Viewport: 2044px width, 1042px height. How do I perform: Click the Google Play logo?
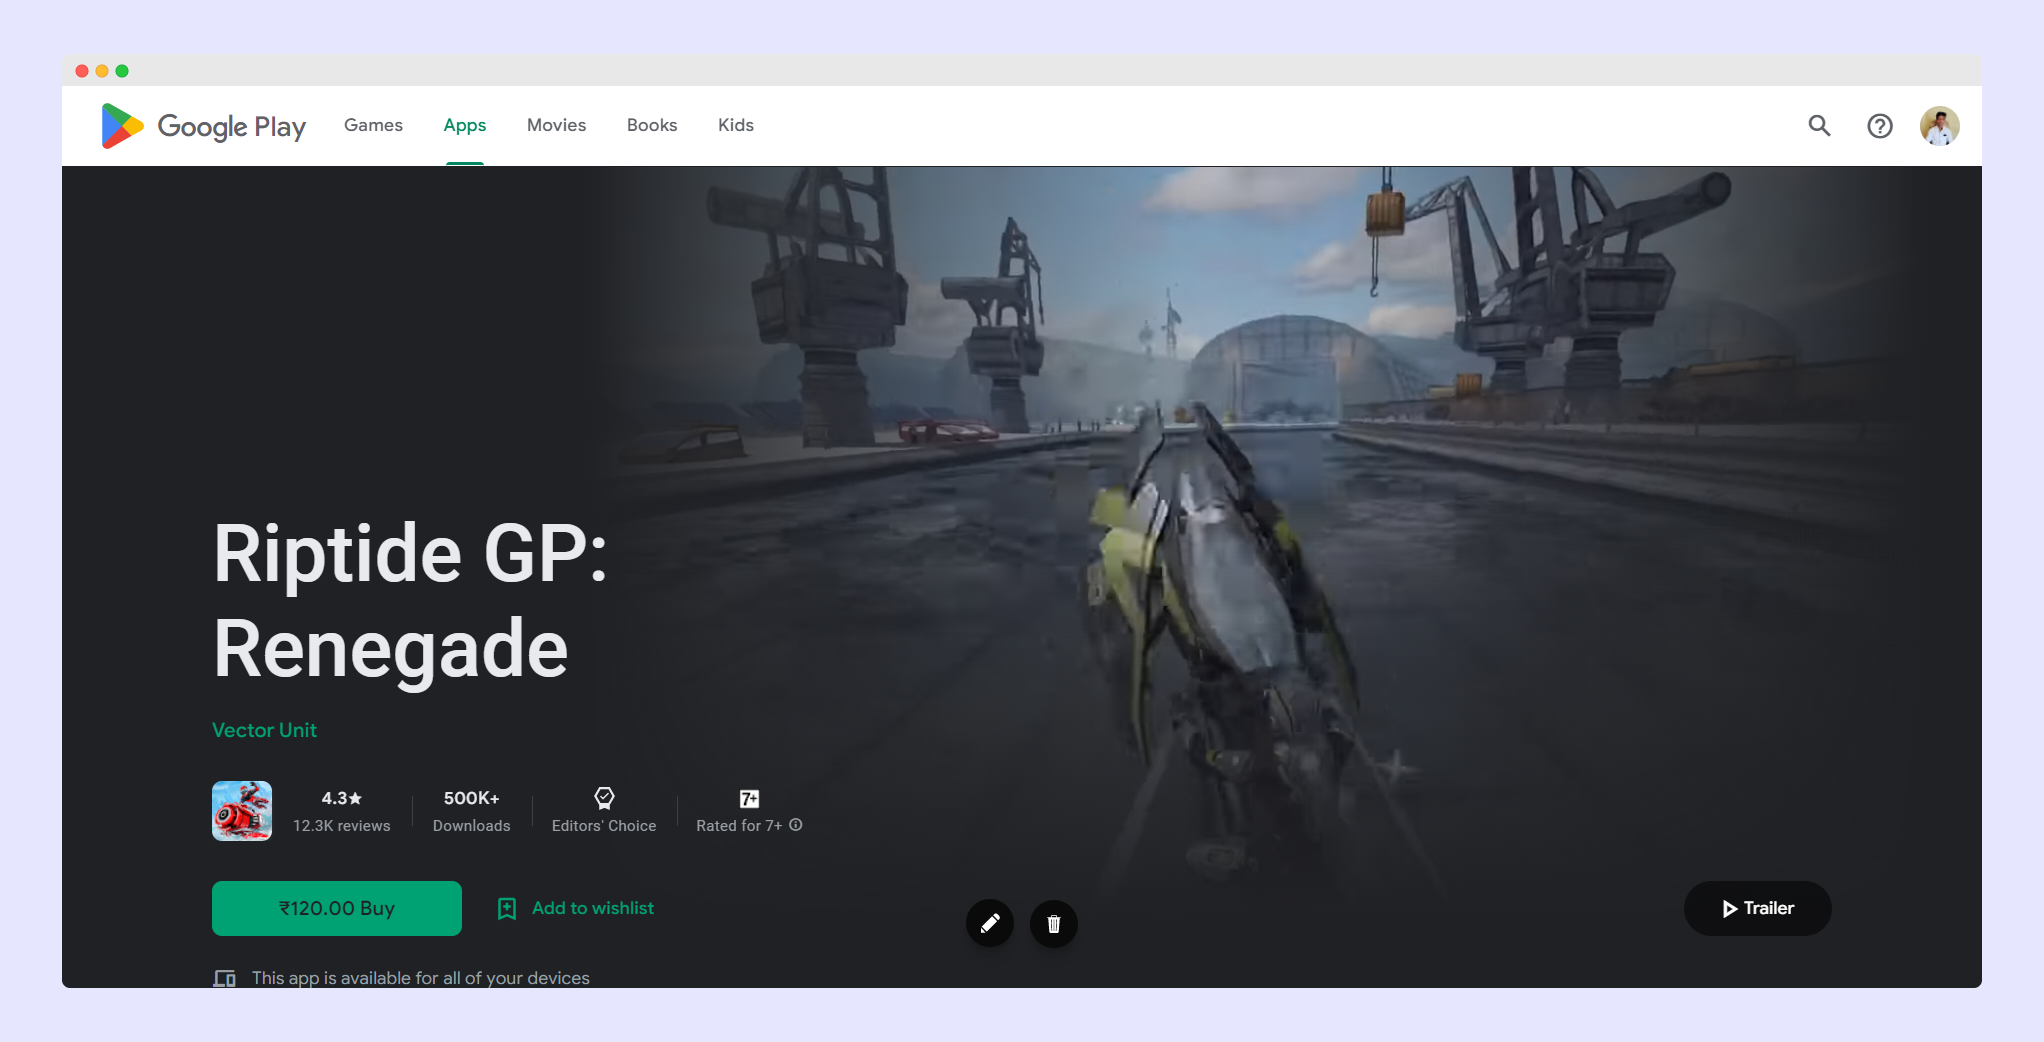point(203,126)
